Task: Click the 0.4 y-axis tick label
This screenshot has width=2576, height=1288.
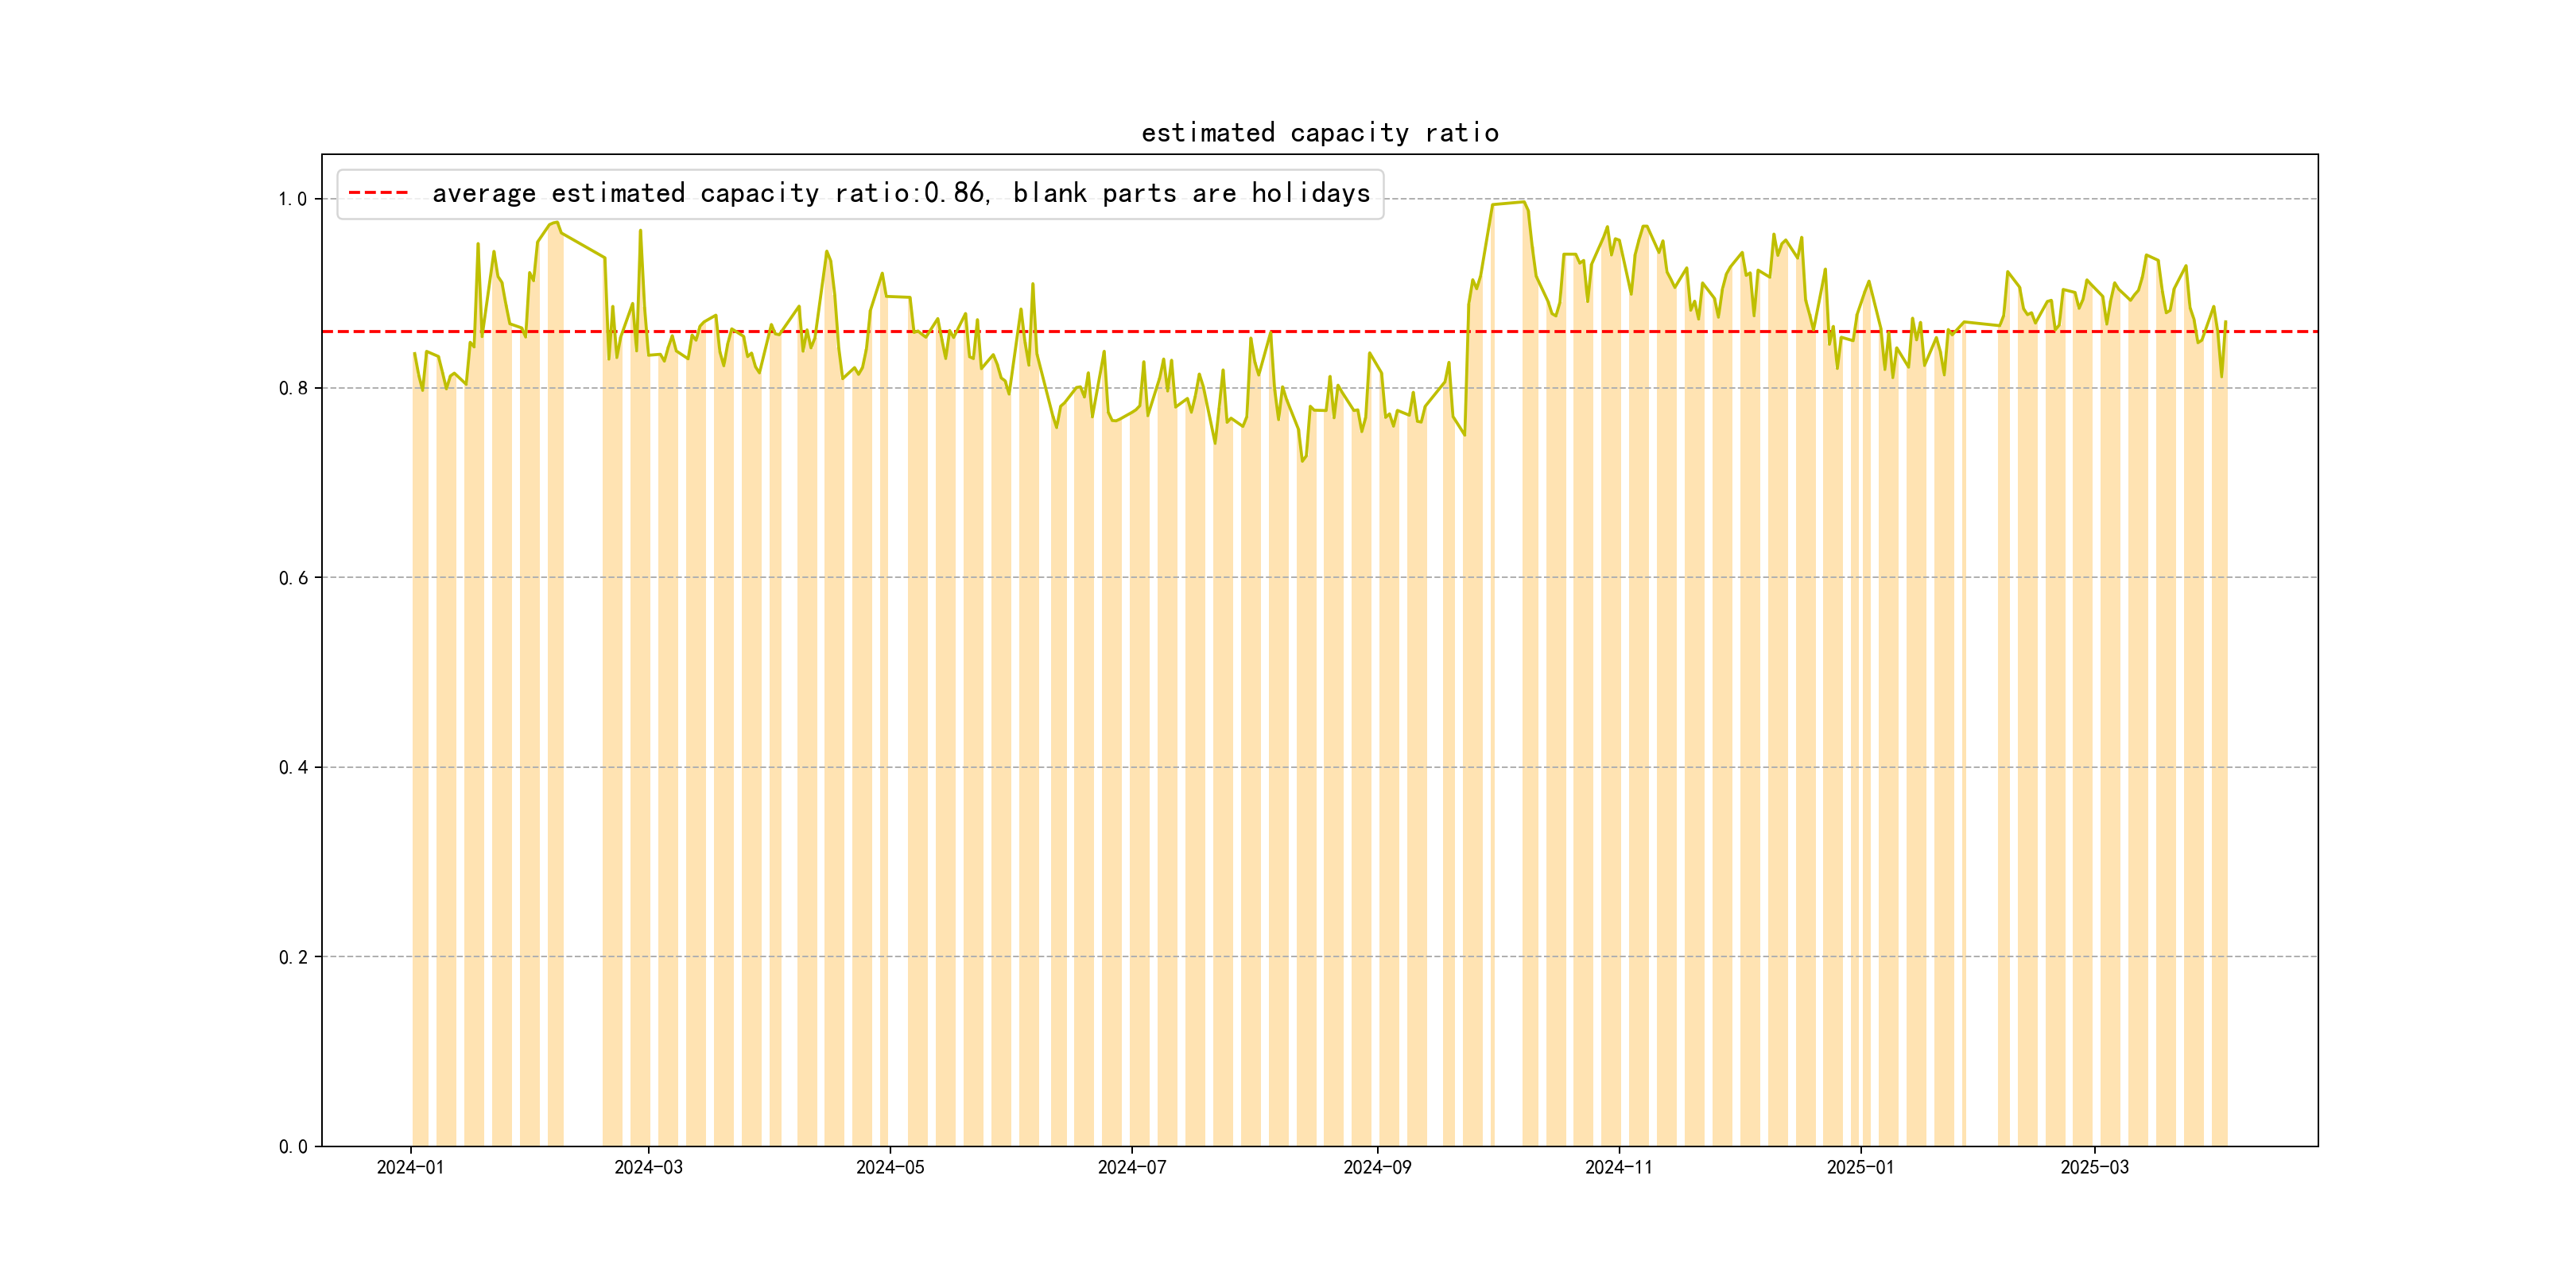Action: pyautogui.click(x=292, y=767)
